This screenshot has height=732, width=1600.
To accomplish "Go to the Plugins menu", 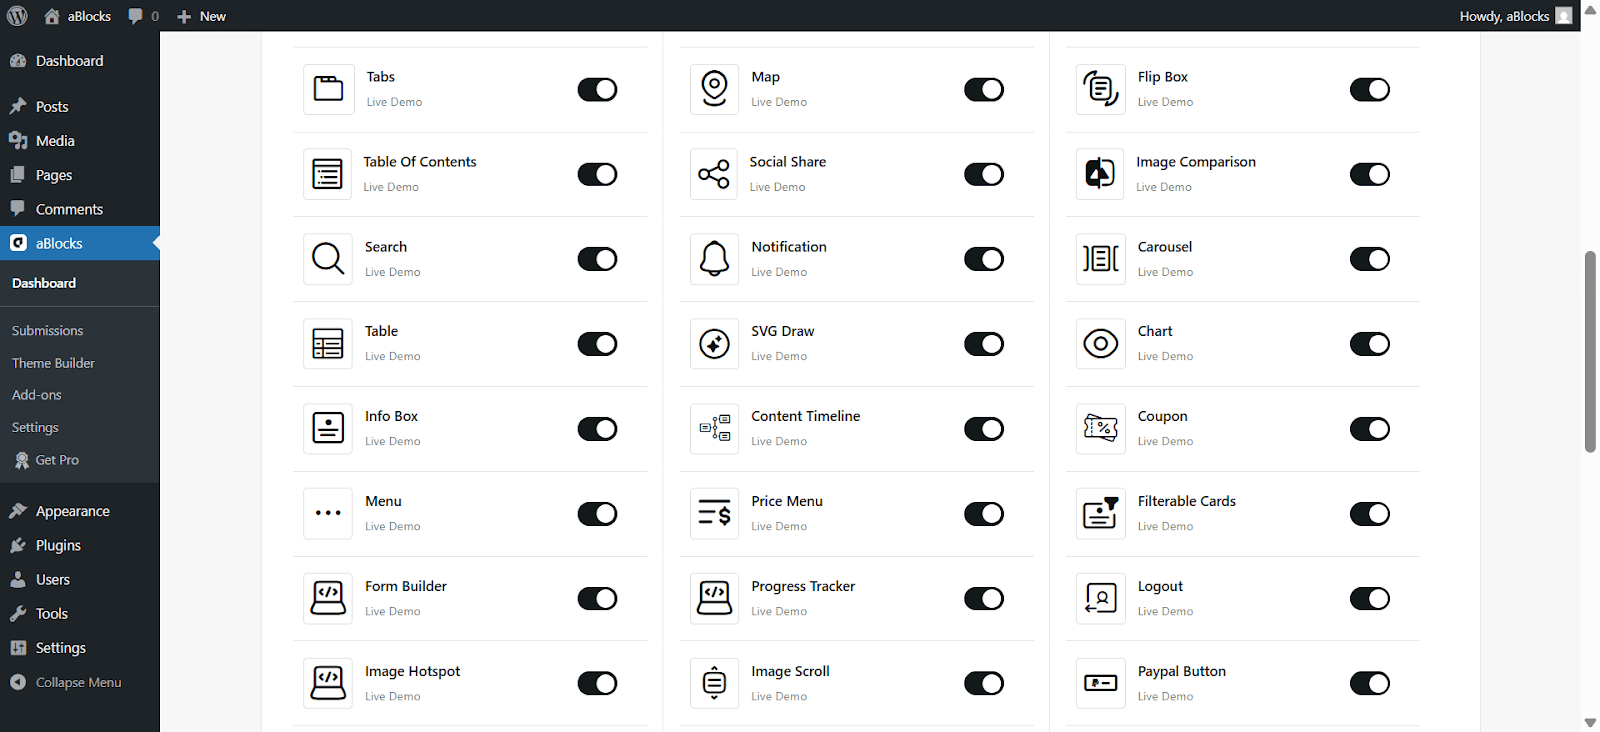I will (58, 545).
